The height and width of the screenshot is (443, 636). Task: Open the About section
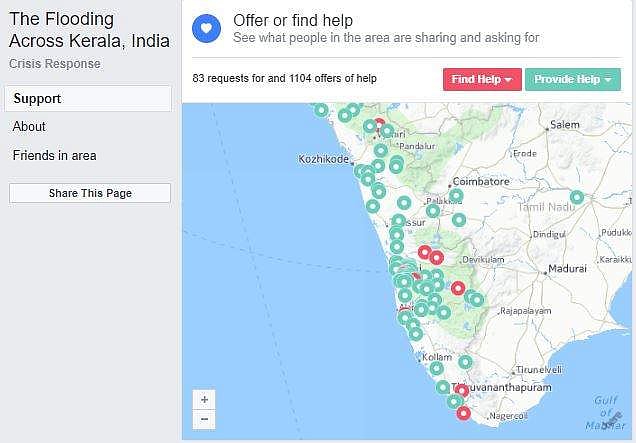[x=29, y=127]
